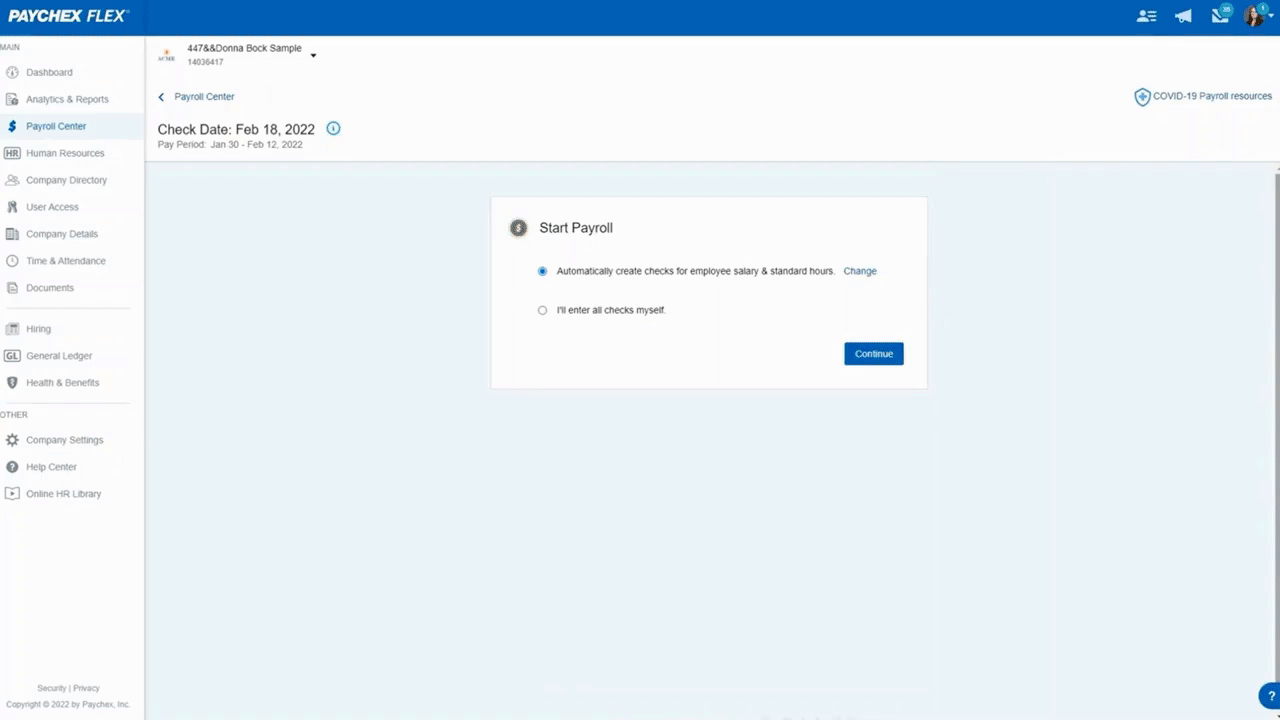Expand the company selector dropdown arrow

tap(313, 56)
